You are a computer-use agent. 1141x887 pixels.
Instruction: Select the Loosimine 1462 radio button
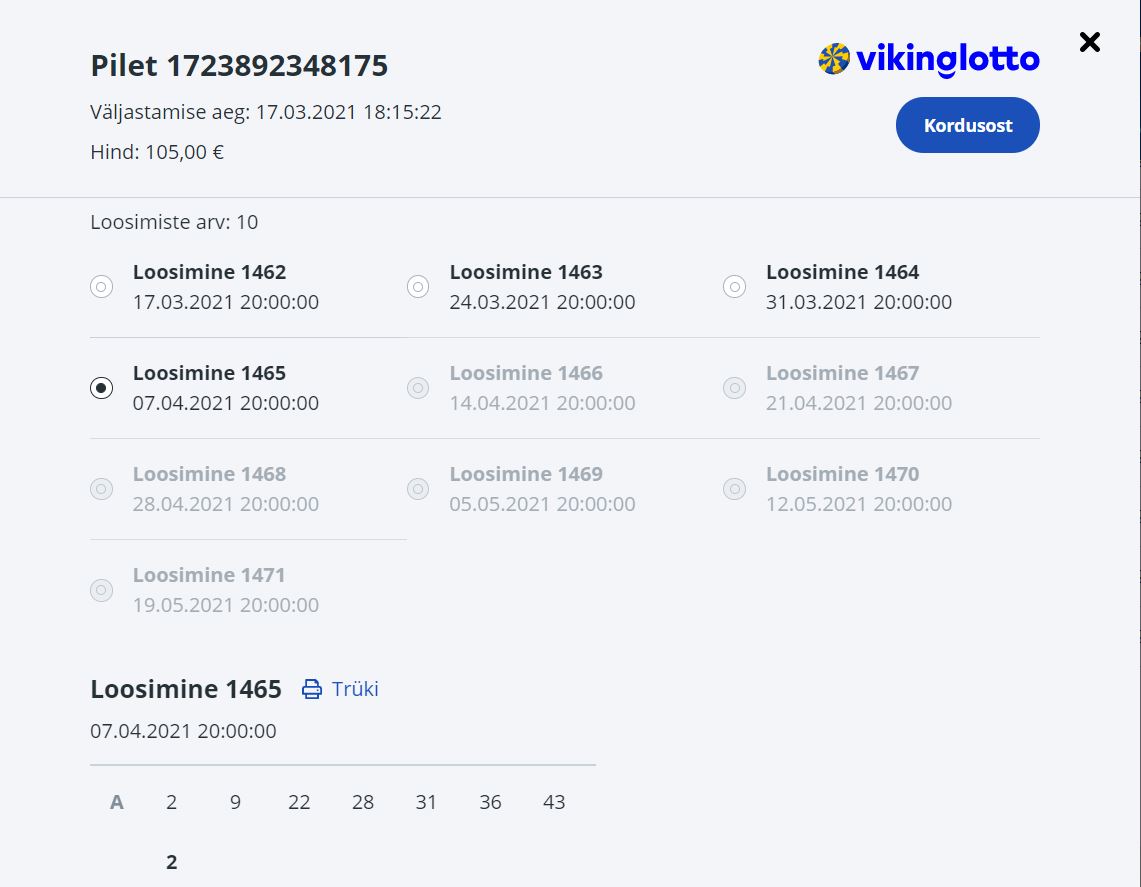coord(102,287)
